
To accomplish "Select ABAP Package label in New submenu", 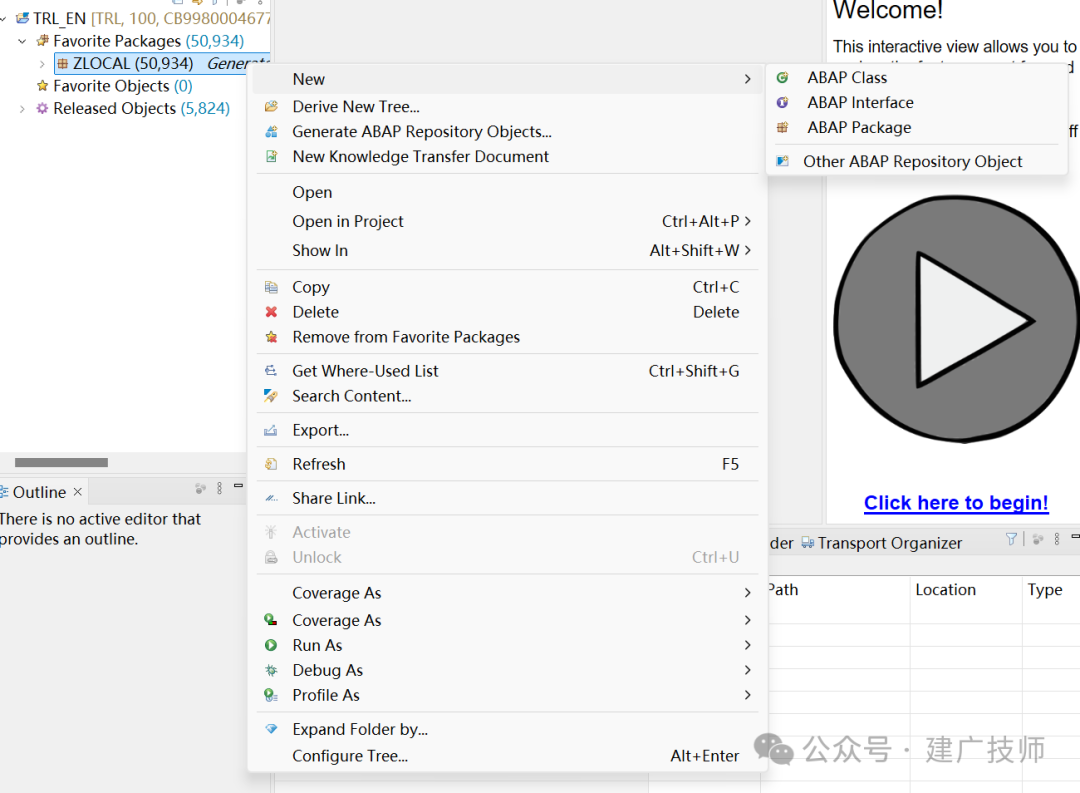I will pyautogui.click(x=859, y=127).
